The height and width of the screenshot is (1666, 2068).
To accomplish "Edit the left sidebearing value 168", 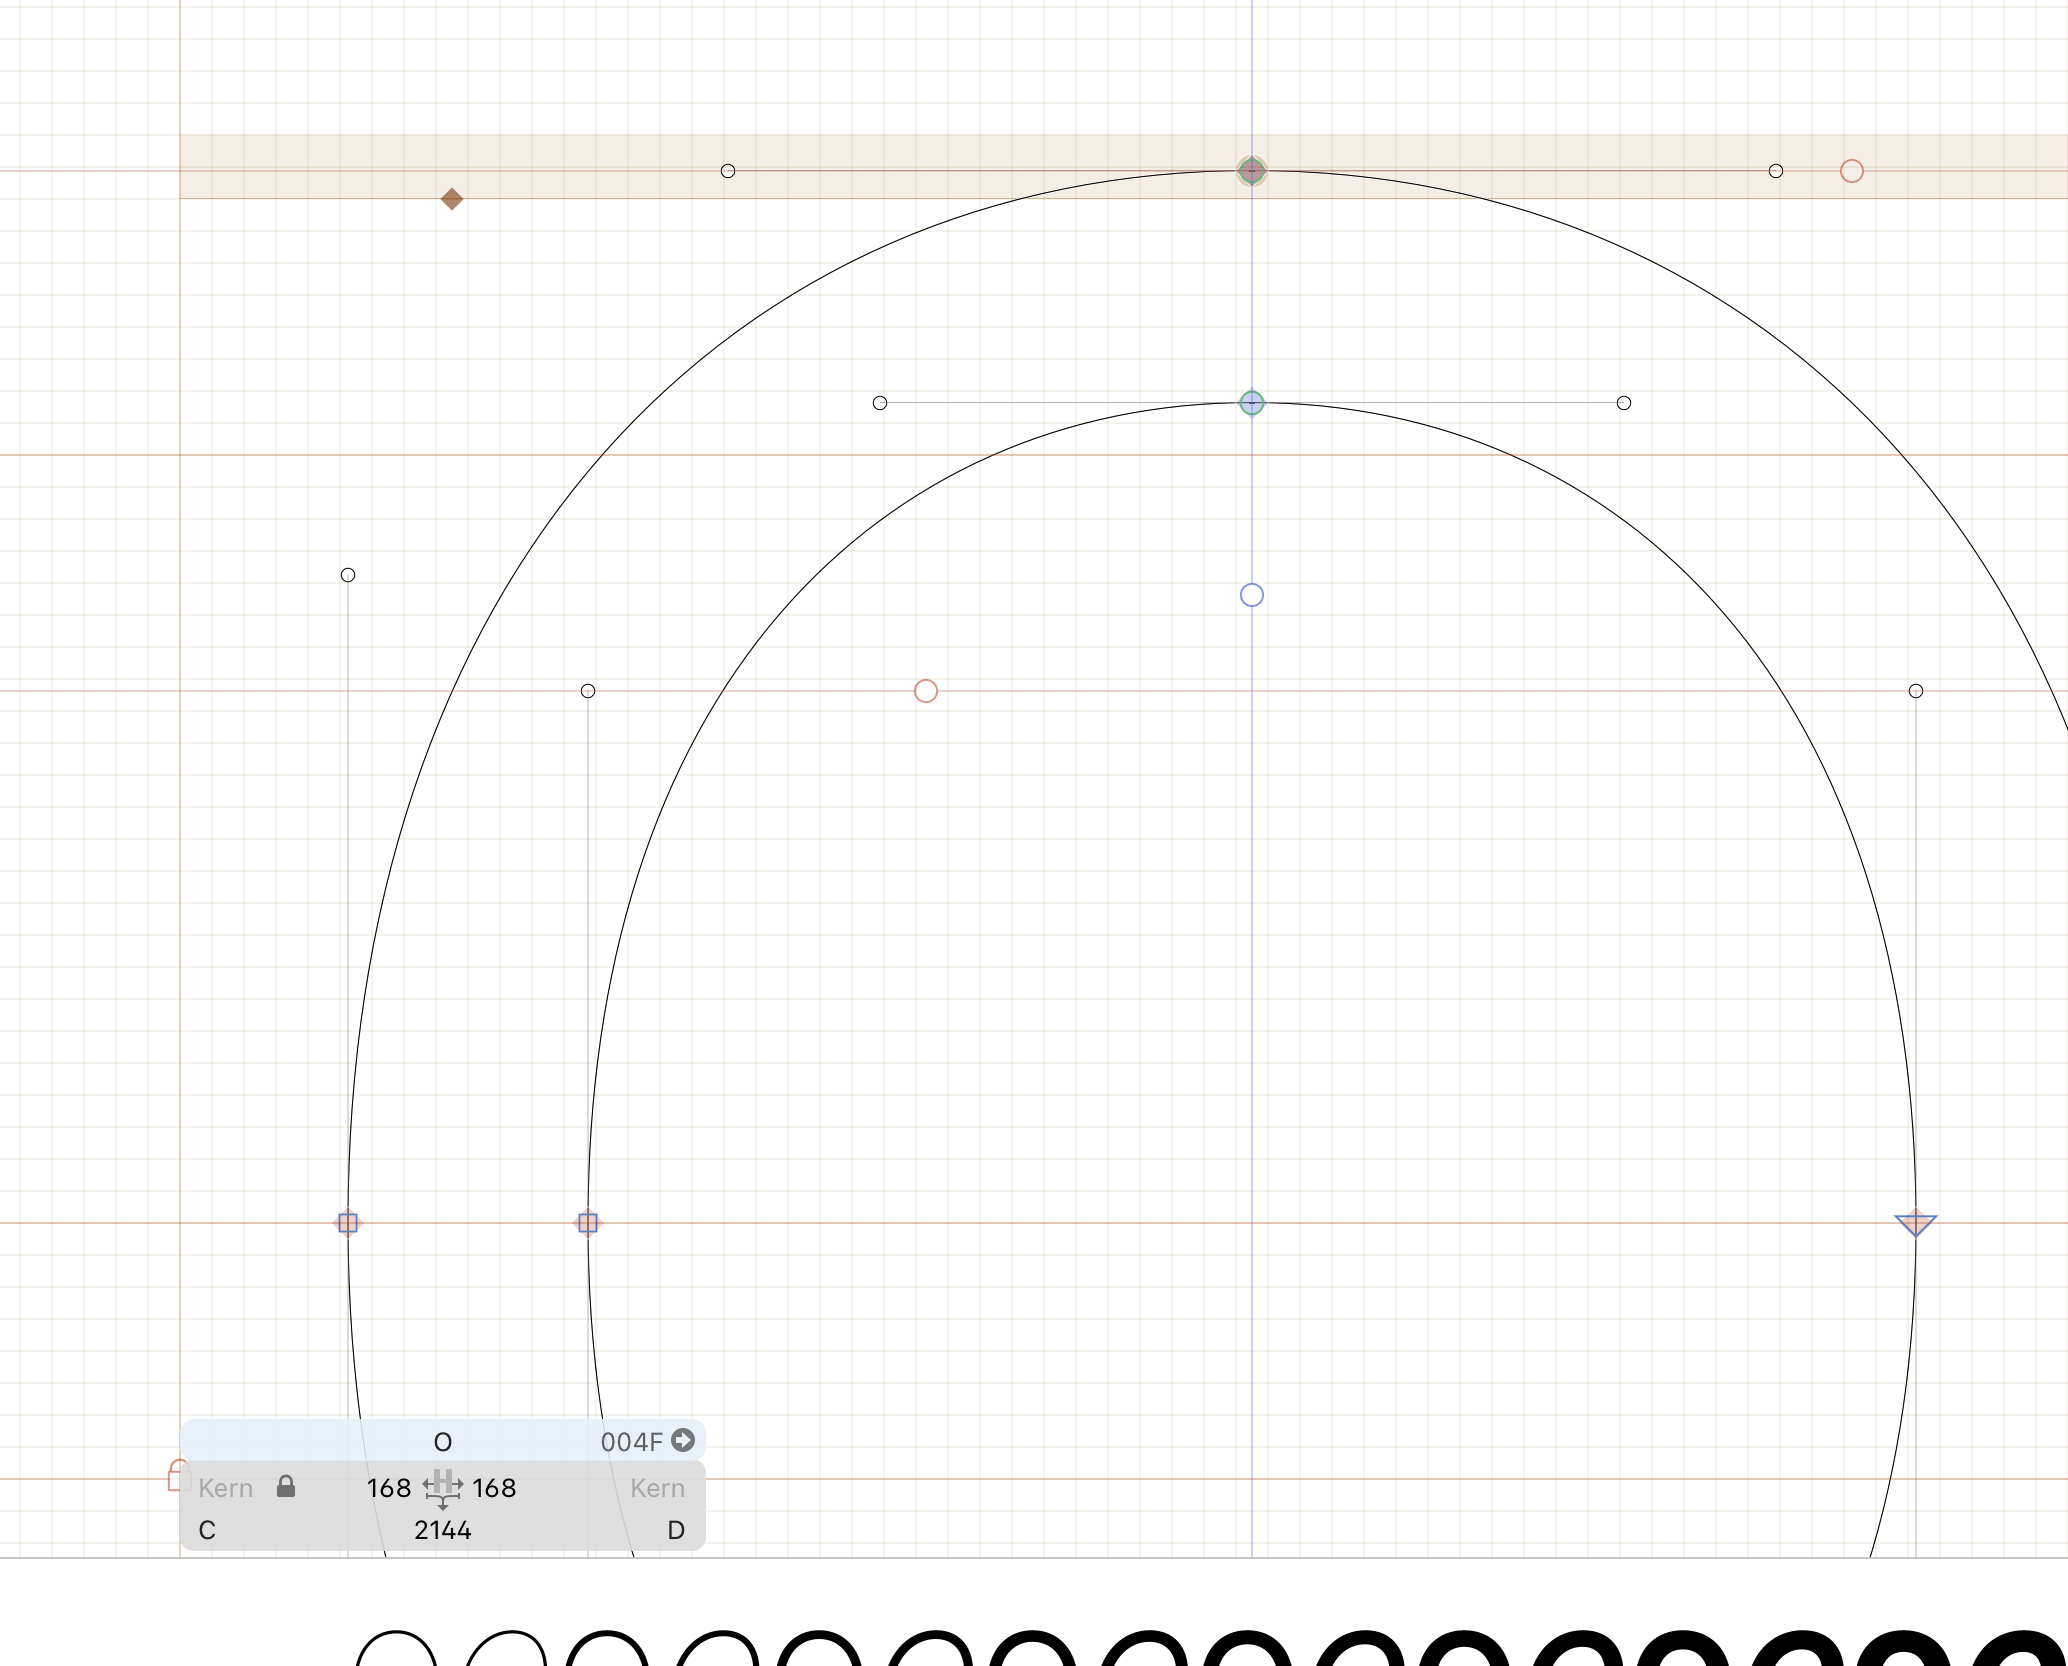I will click(388, 1488).
